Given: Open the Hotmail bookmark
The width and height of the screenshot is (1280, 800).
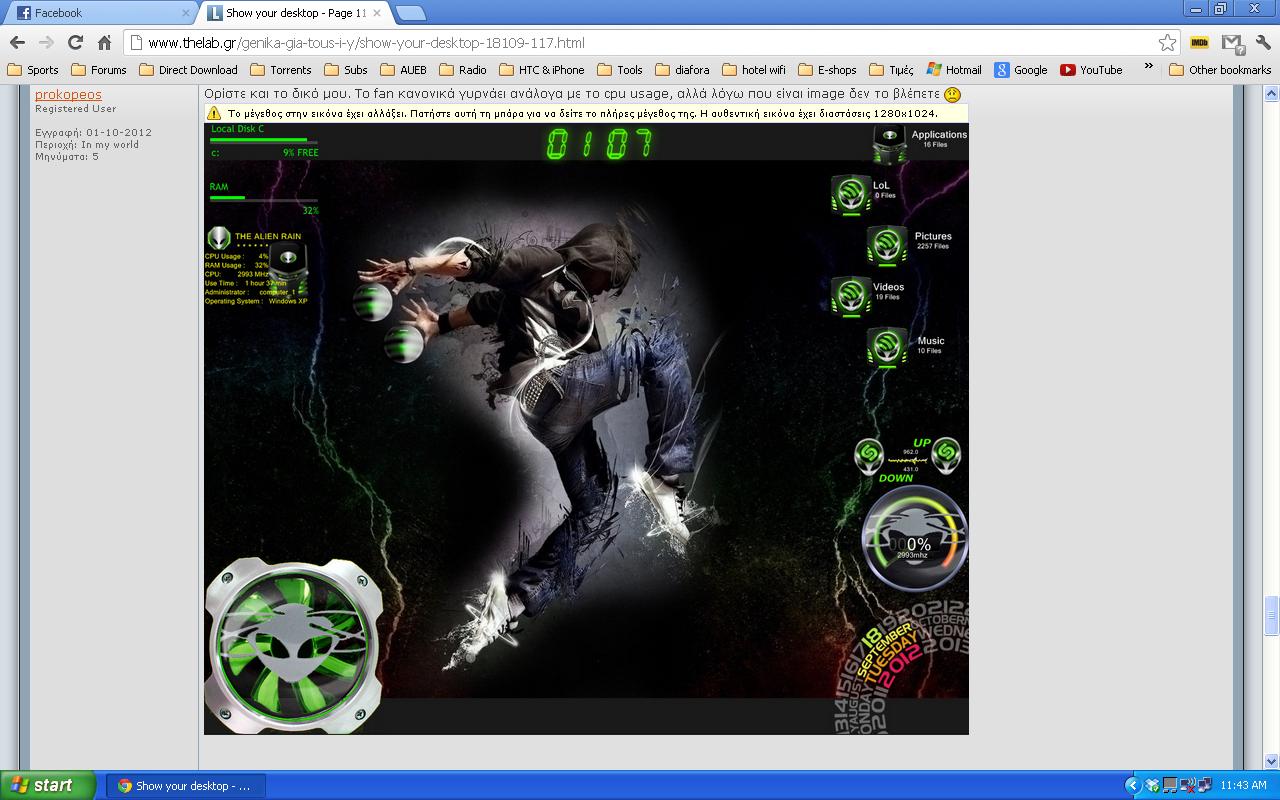Looking at the screenshot, I should (x=954, y=70).
